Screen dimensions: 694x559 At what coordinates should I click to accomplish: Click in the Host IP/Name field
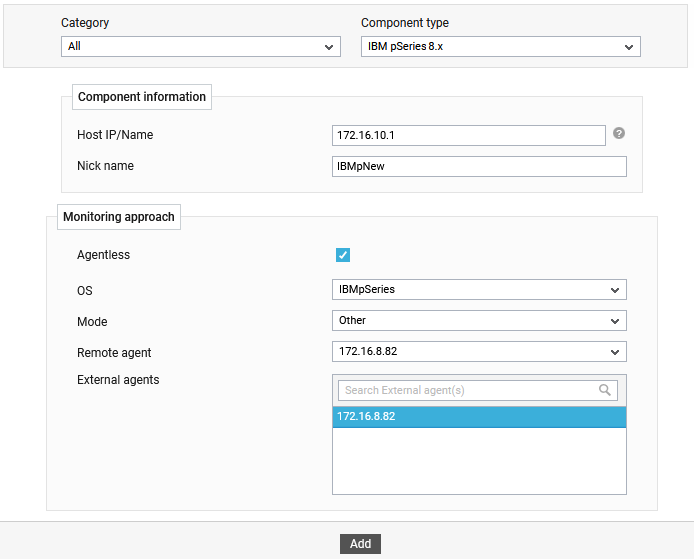click(x=469, y=135)
